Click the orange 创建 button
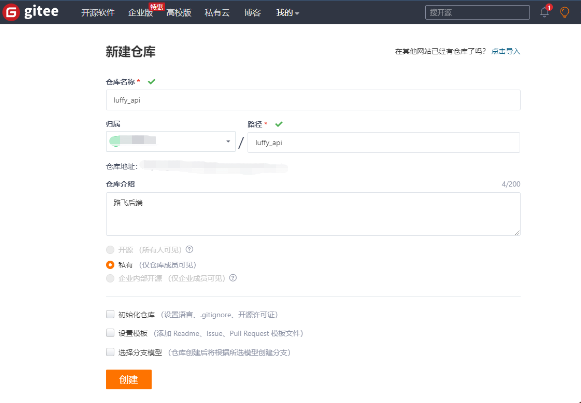Screen dimensions: 581x403 (129, 379)
